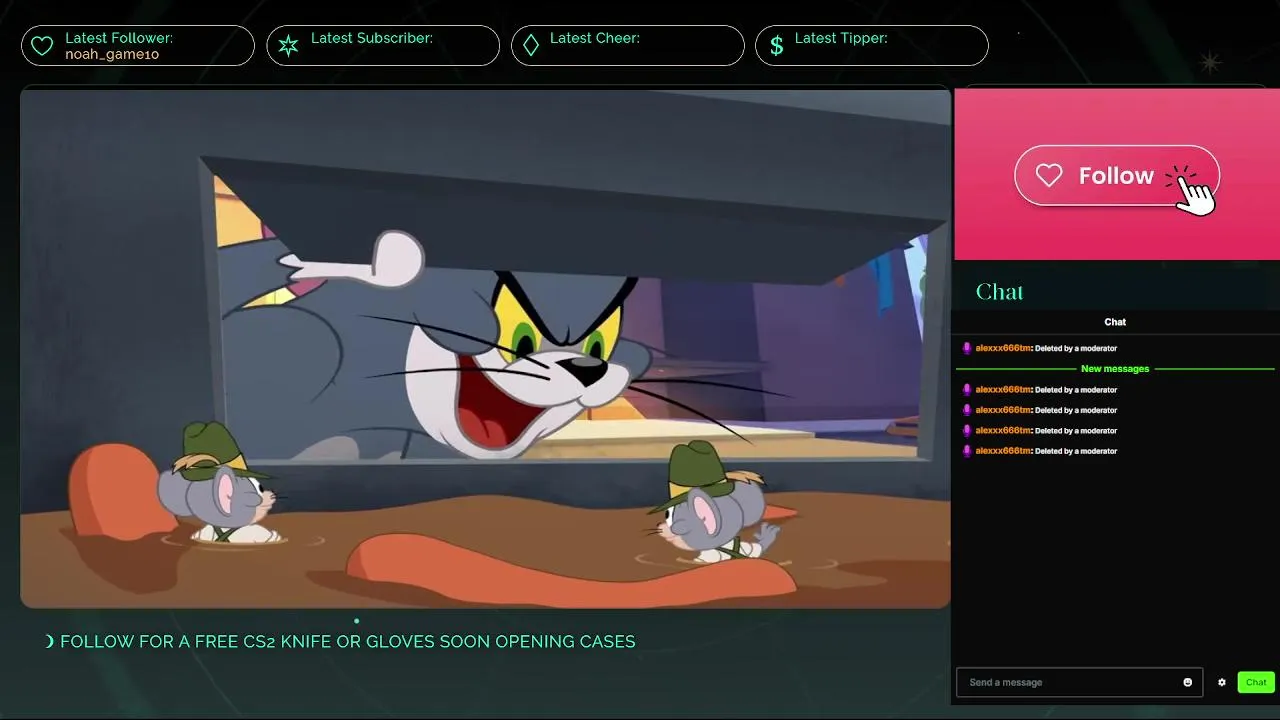The width and height of the screenshot is (1280, 720).
Task: Open the emoji picker in the message box
Action: tap(1188, 682)
